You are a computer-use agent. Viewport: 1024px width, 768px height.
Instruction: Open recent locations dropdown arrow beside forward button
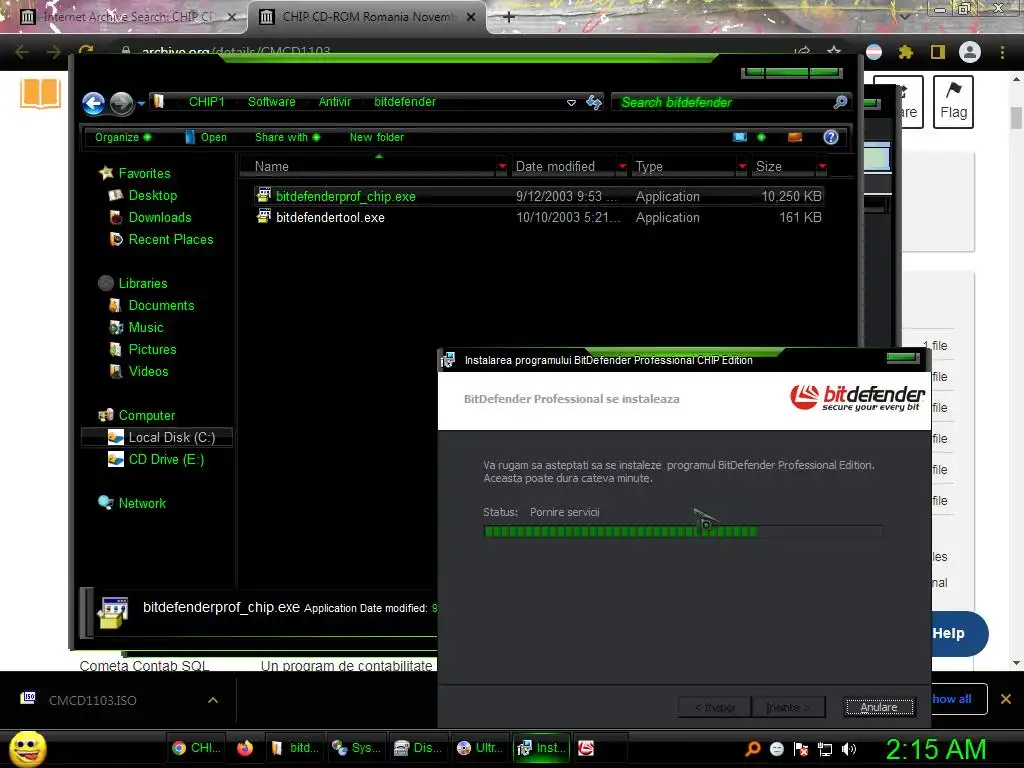tap(141, 103)
